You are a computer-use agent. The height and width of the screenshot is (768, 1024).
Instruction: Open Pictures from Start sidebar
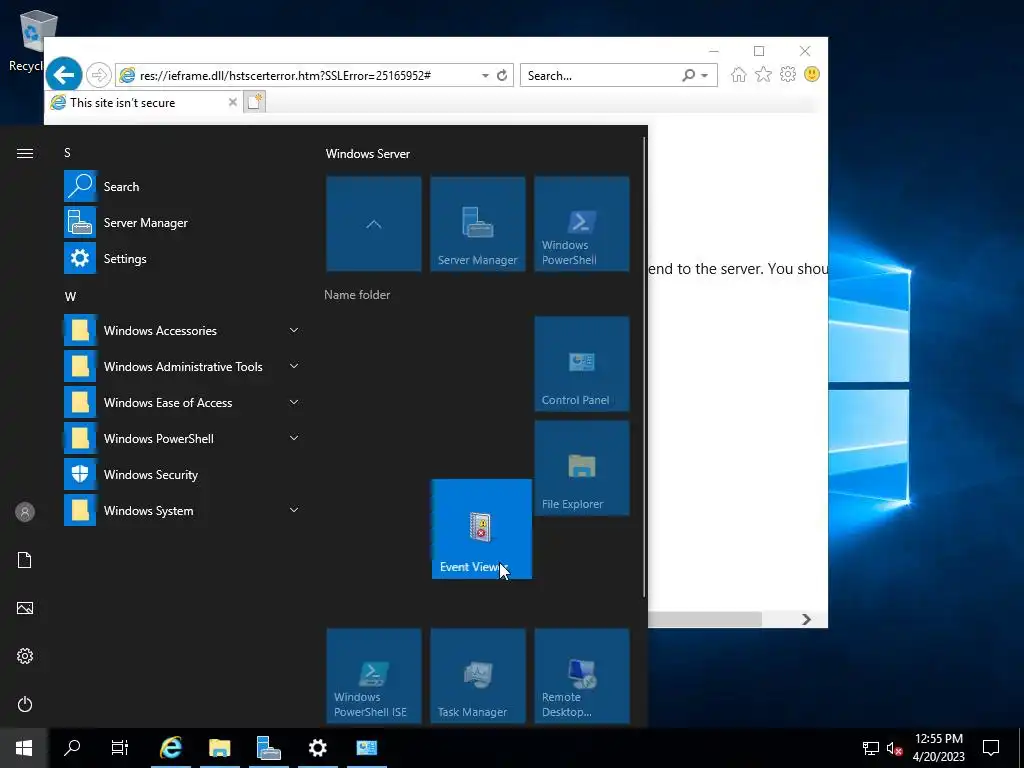coord(25,608)
